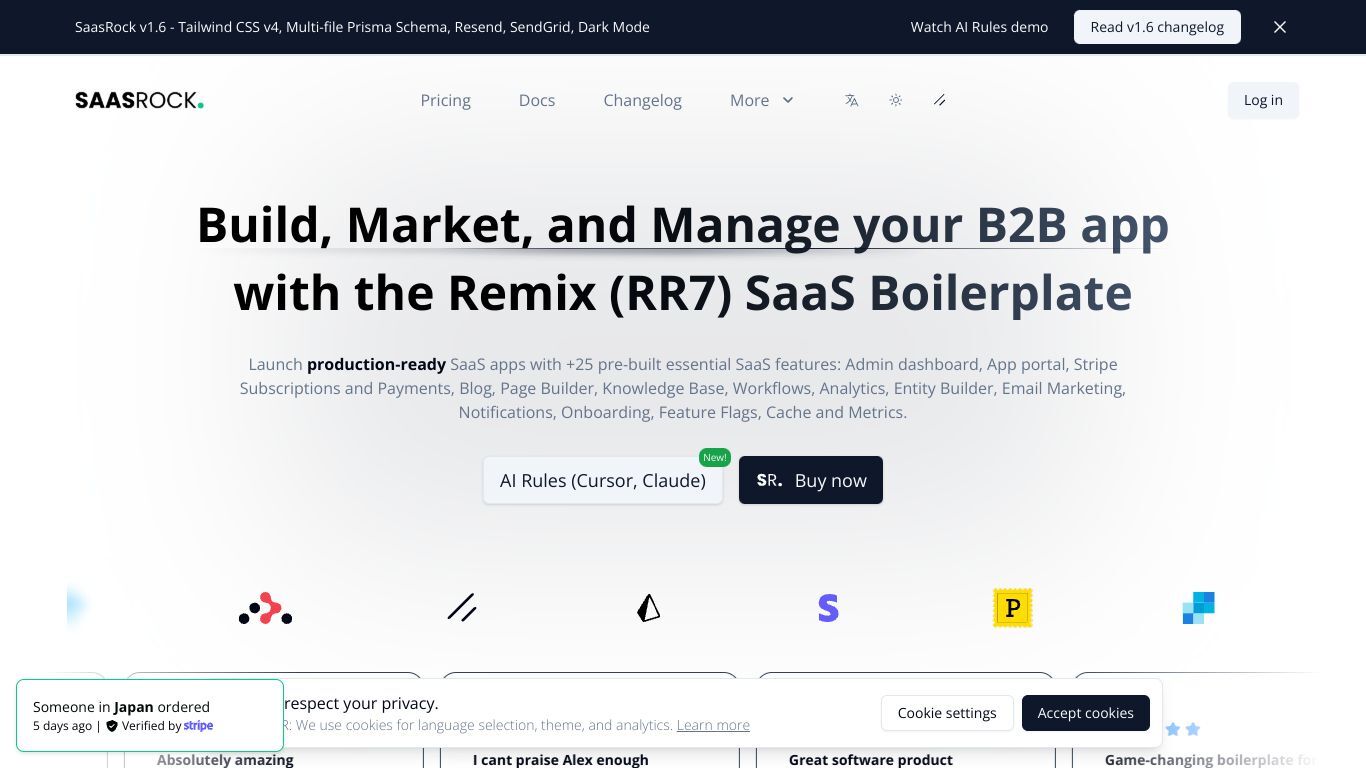Image resolution: width=1366 pixels, height=768 pixels.
Task: Click the Verified by Stripe badge
Action: pyautogui.click(x=160, y=726)
